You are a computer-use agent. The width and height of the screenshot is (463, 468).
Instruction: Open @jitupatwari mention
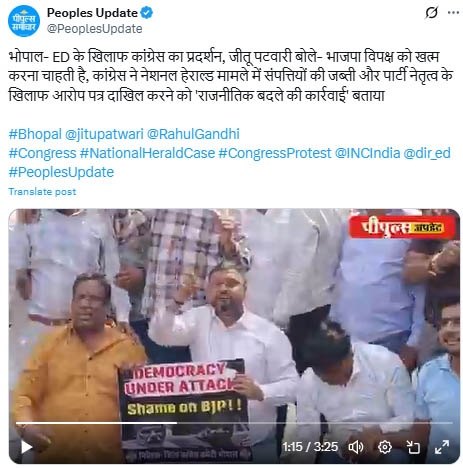click(104, 134)
